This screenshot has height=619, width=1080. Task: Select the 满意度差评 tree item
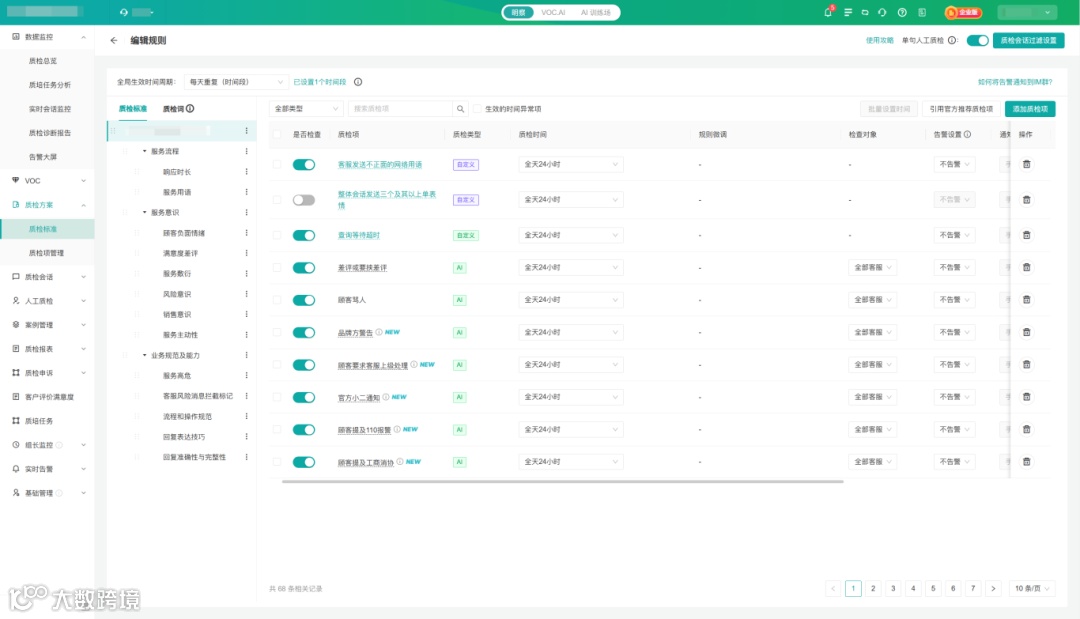pyautogui.click(x=180, y=254)
